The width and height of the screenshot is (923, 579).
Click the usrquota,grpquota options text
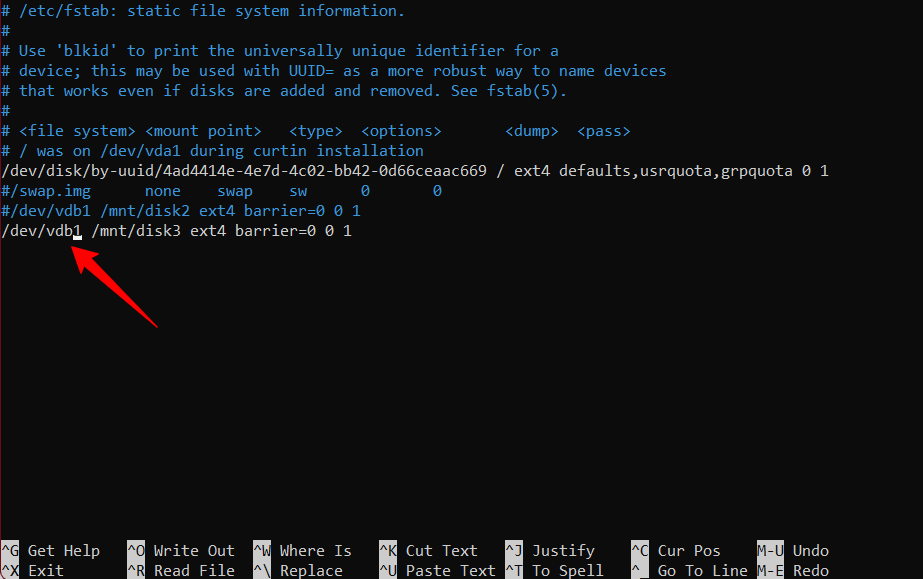pos(716,171)
